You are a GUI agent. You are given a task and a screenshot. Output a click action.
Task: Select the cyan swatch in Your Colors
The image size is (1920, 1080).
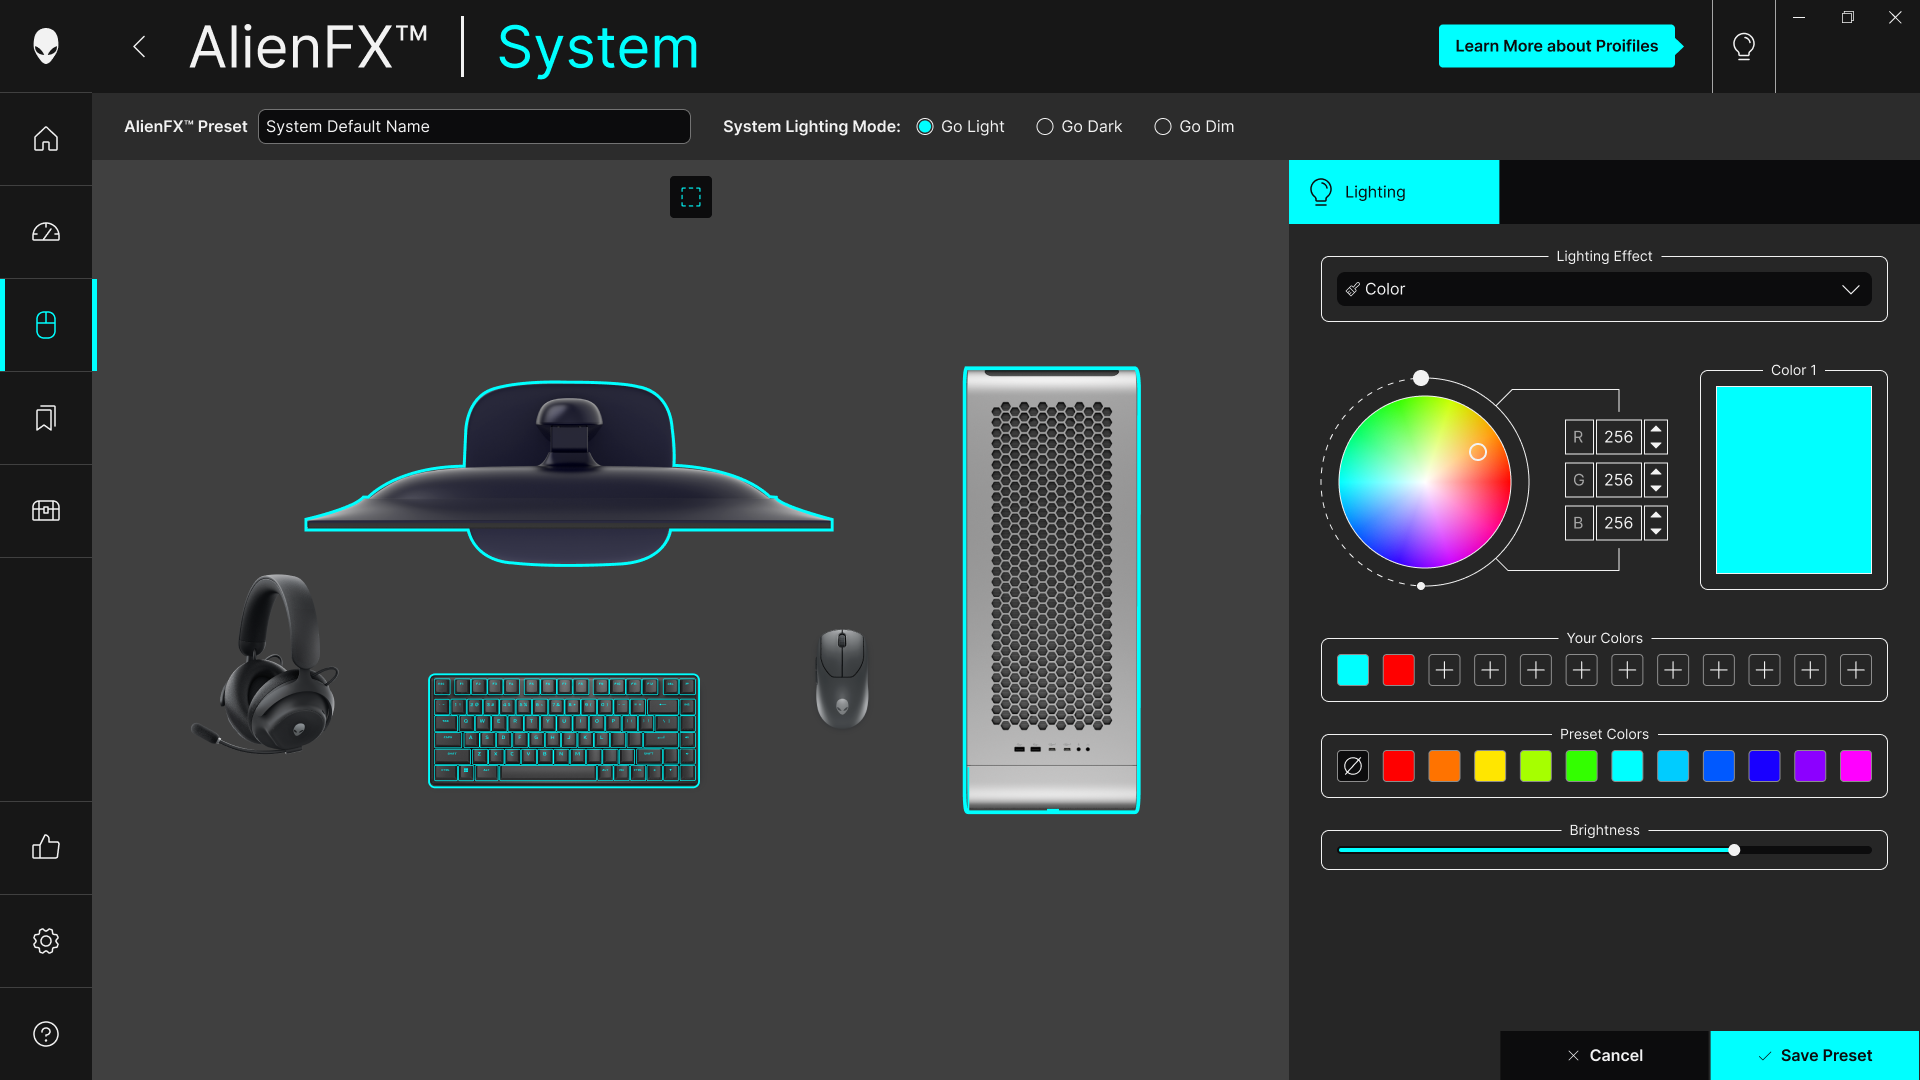1353,670
